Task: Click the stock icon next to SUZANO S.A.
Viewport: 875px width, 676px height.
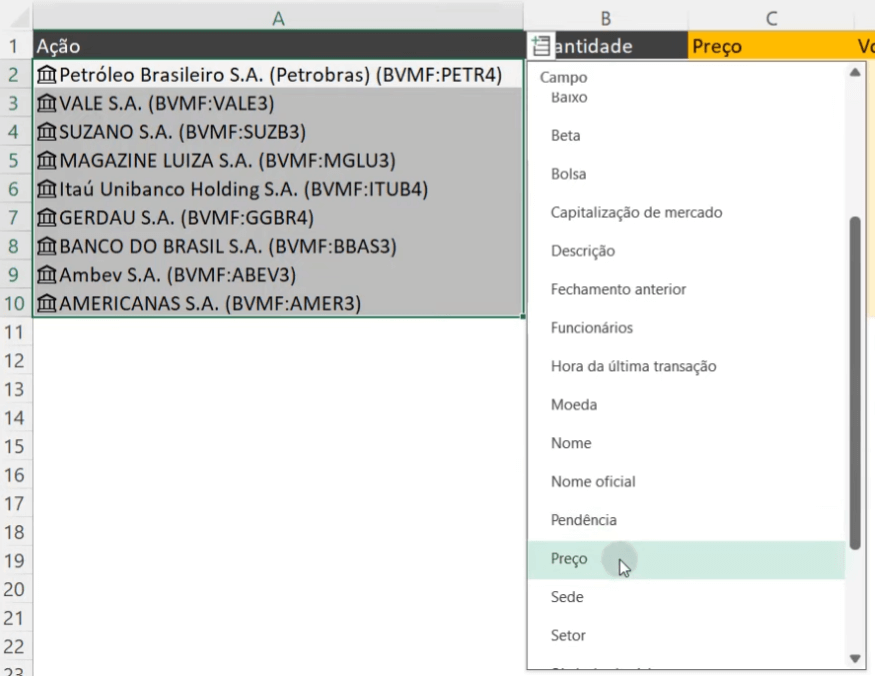Action: click(47, 132)
